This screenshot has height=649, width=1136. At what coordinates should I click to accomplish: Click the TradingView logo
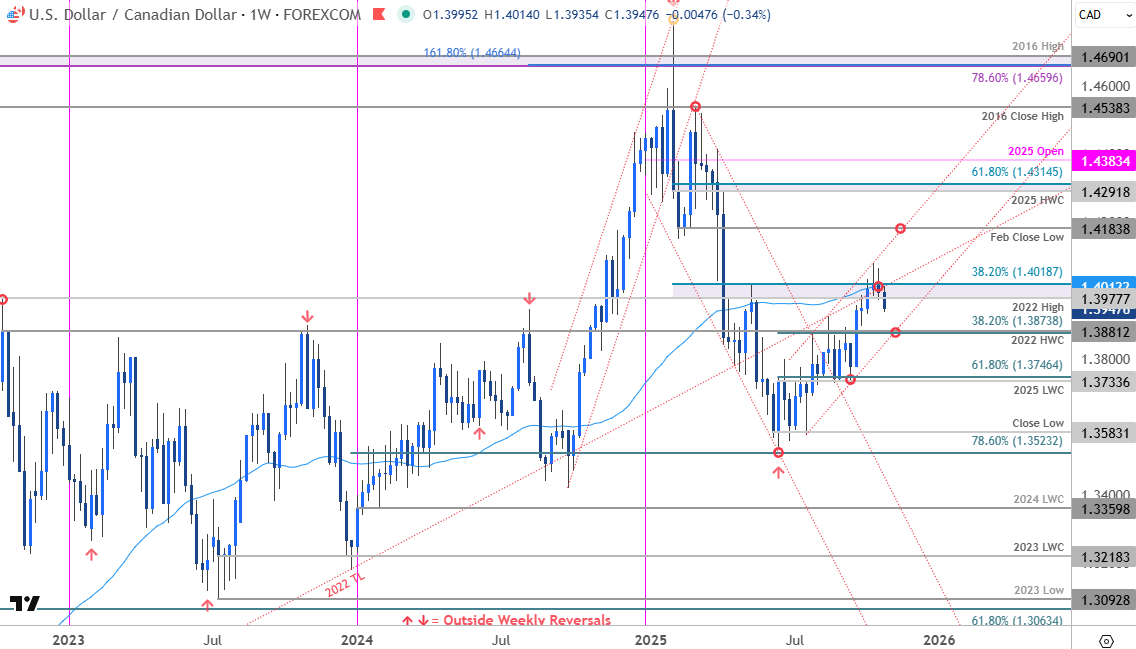click(25, 603)
